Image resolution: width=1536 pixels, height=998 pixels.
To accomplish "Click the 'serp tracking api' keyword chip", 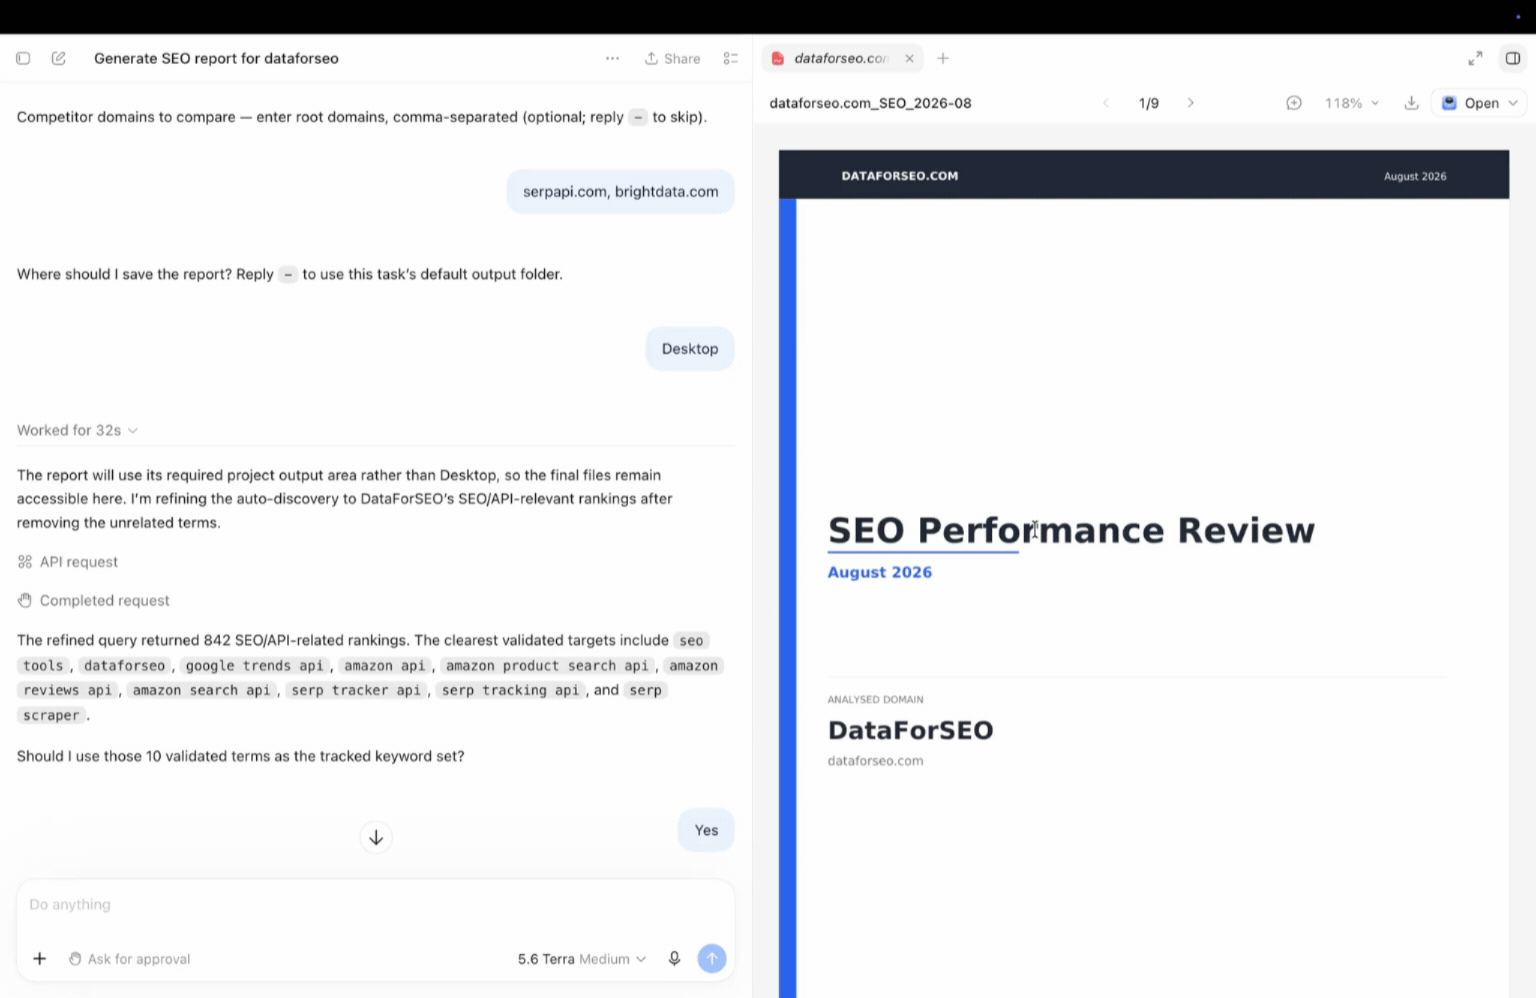I will click(510, 690).
